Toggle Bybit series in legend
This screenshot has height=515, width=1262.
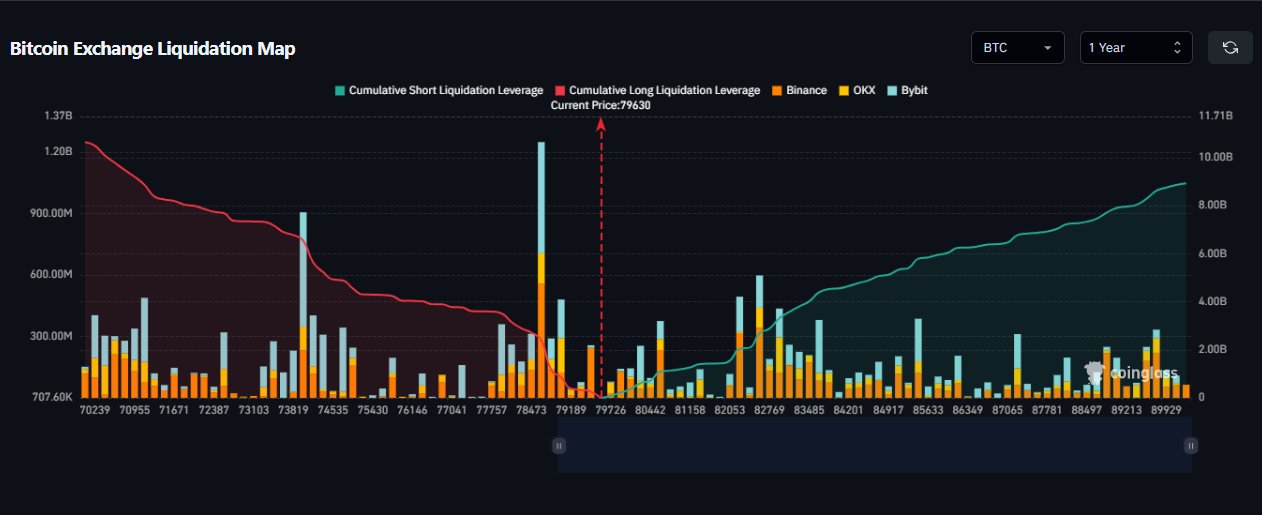(906, 90)
